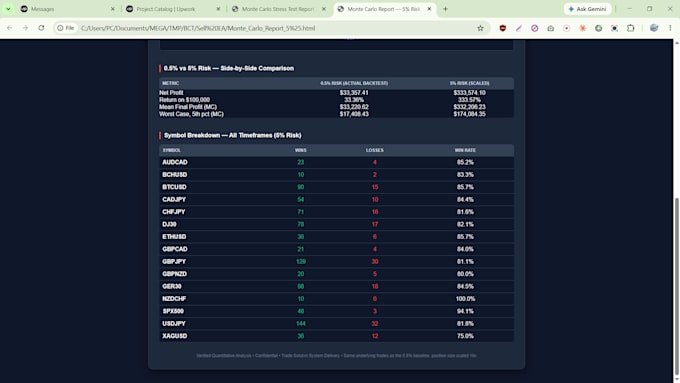Close the Project Catalog Upwork tab
Viewport: 680px width, 383px height.
218,9
